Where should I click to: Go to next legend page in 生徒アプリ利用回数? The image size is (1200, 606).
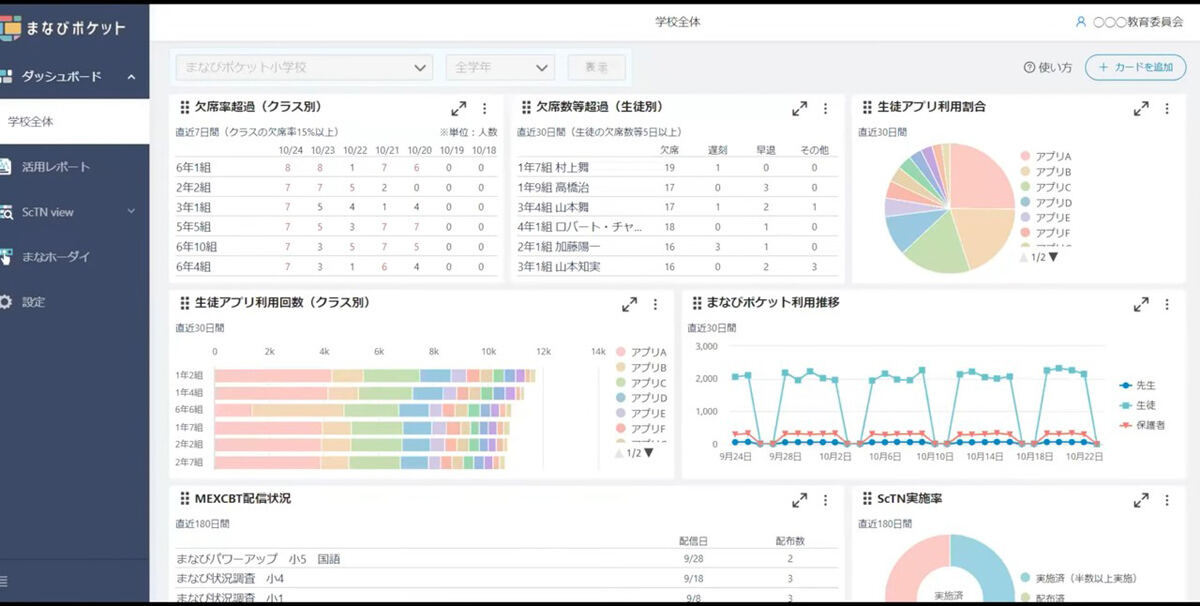tap(648, 453)
